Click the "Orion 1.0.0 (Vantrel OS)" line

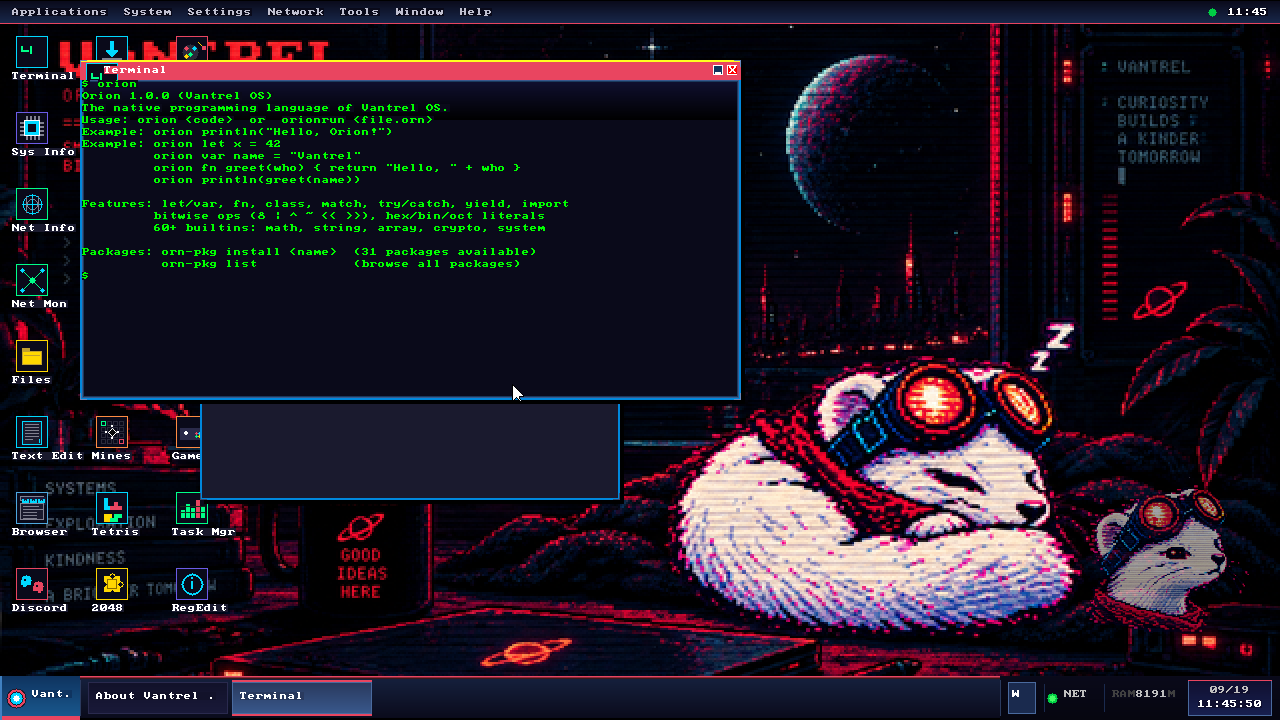[x=177, y=96]
